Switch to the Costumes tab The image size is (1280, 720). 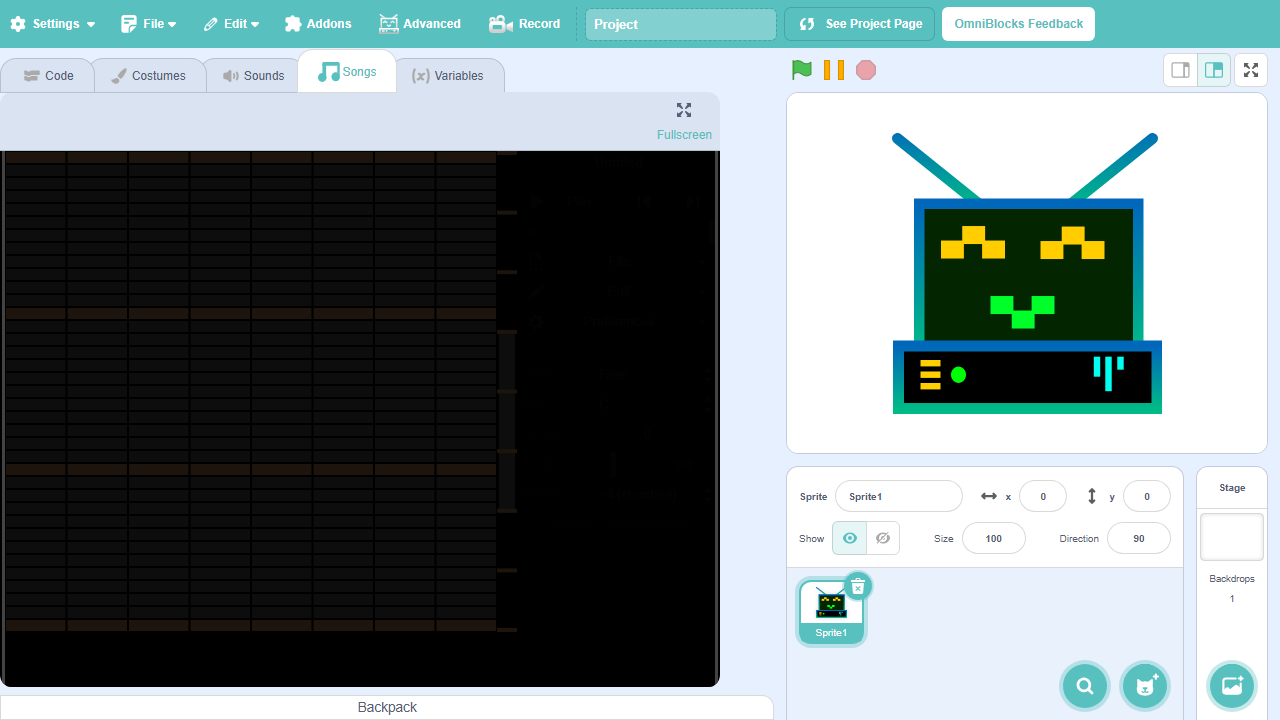(x=149, y=75)
